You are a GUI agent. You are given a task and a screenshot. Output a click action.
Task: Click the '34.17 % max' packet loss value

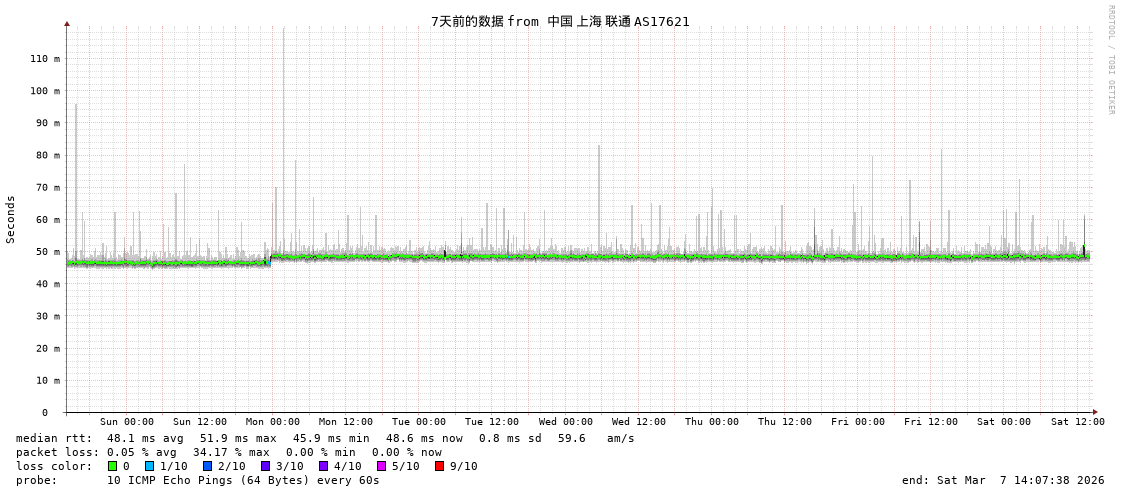click(232, 453)
